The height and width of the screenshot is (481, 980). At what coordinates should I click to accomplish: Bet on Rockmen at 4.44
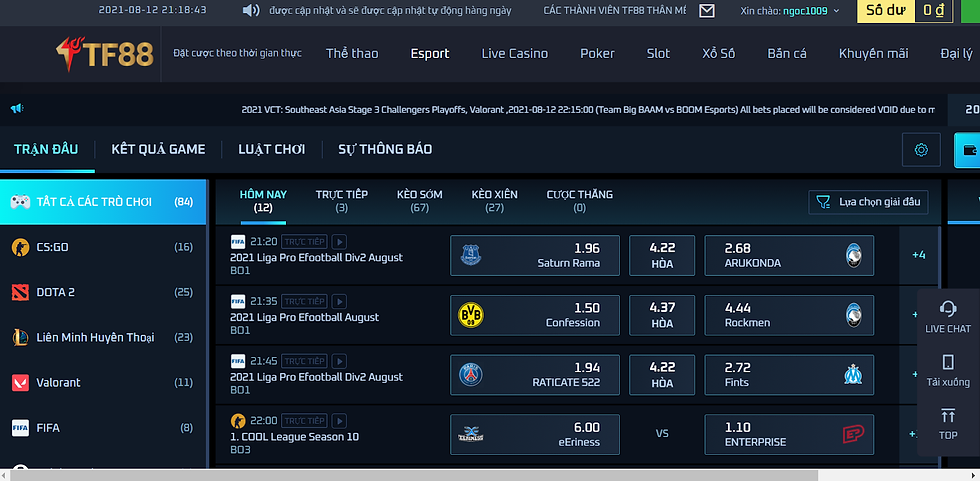(789, 315)
